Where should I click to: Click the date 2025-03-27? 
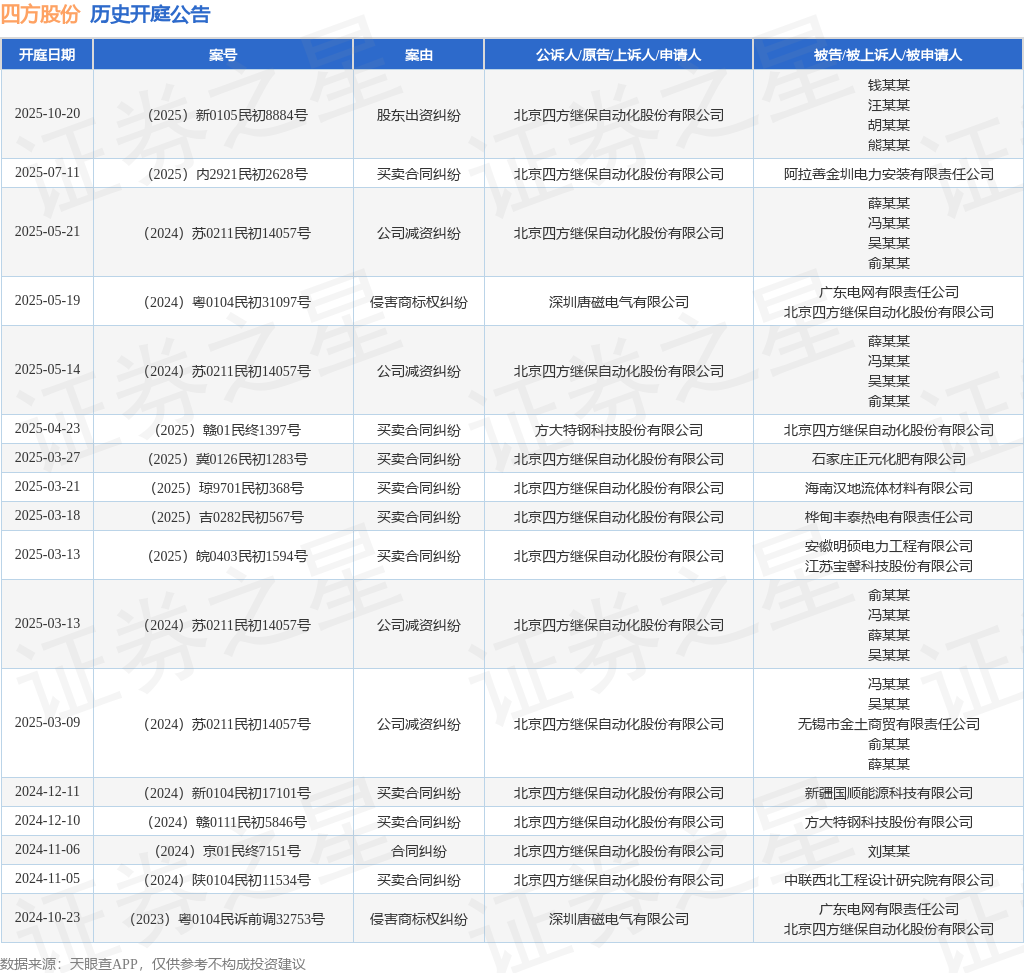[x=48, y=458]
